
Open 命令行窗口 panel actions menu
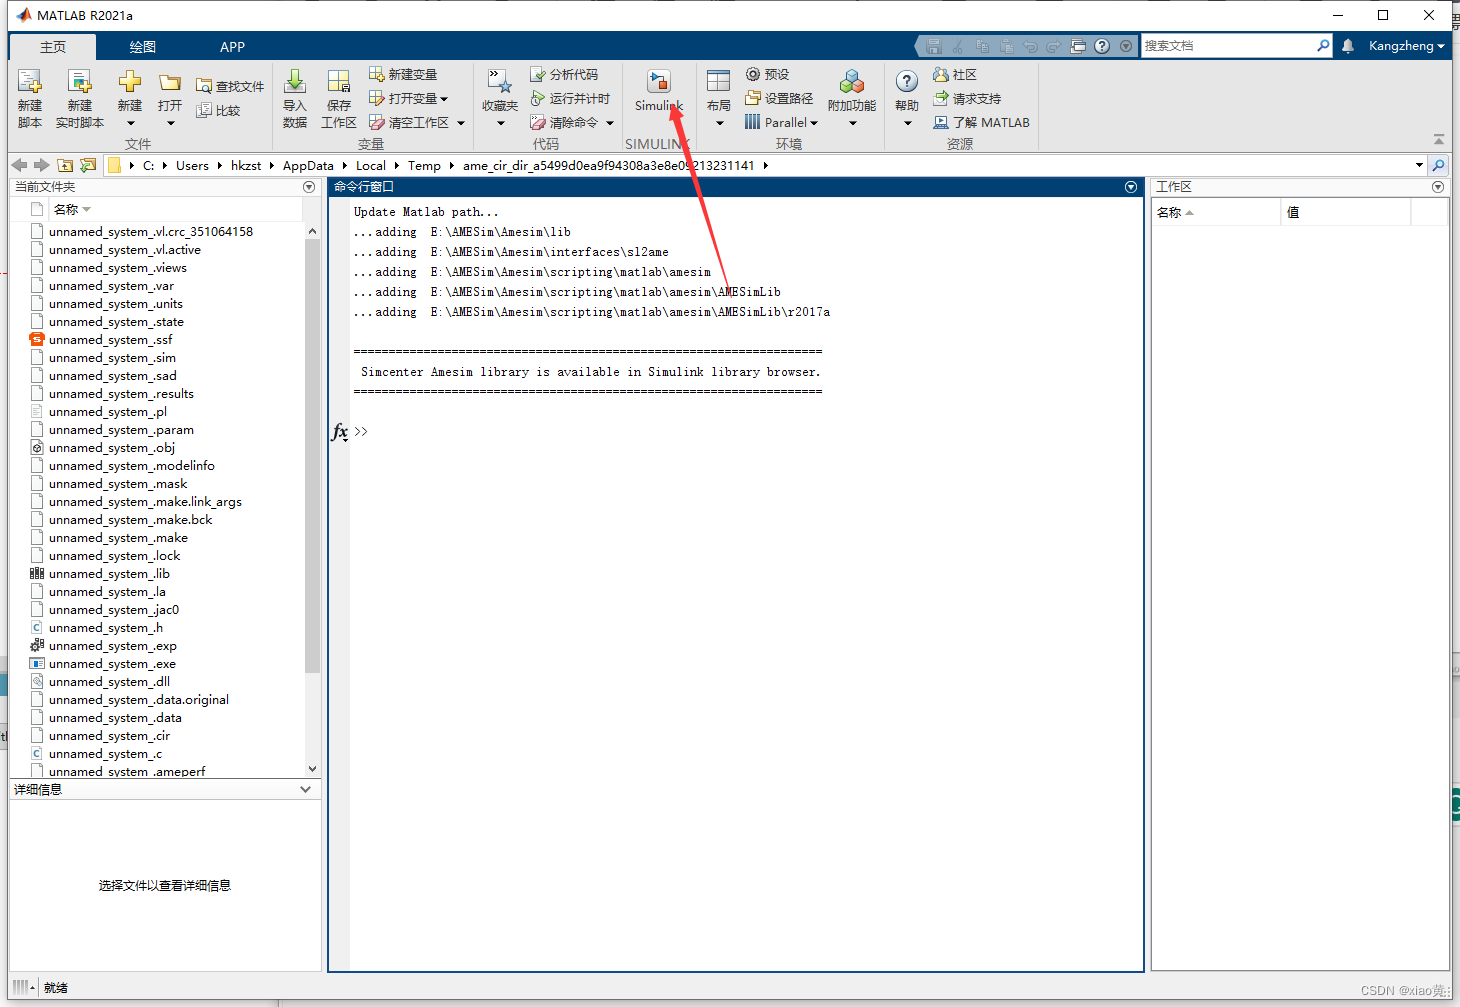(1131, 187)
